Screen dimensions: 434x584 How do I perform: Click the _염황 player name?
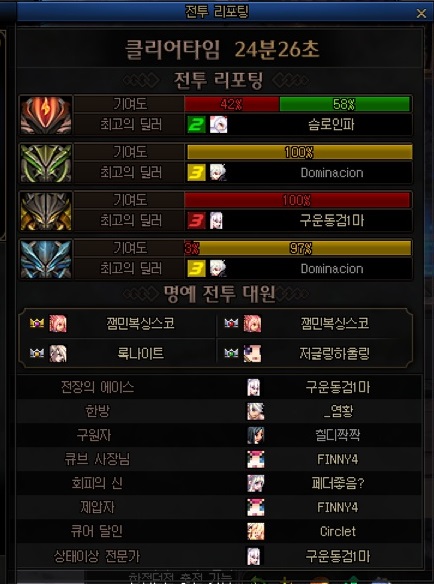(338, 412)
